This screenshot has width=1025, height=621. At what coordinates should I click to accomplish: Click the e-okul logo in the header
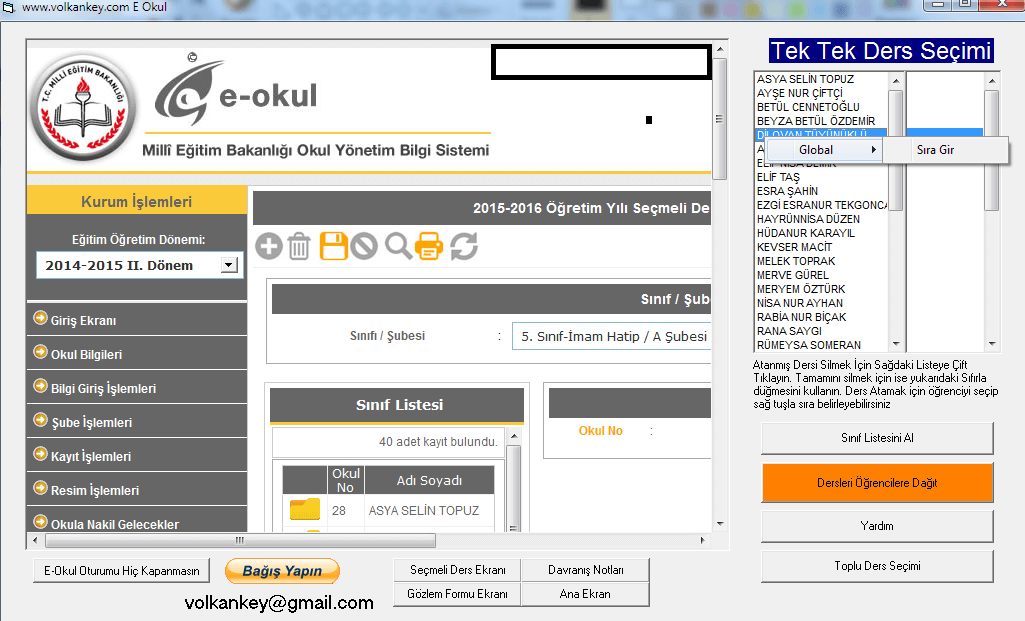click(x=236, y=96)
